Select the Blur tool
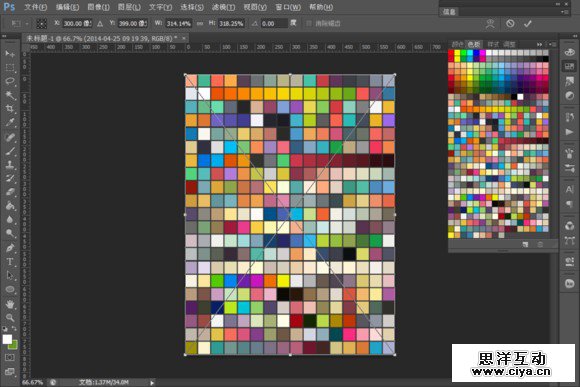The image size is (580, 387). point(10,219)
